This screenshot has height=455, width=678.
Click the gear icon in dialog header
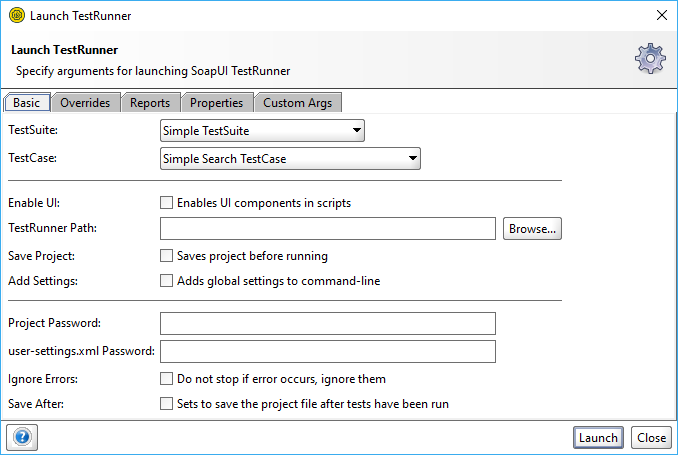(x=650, y=58)
